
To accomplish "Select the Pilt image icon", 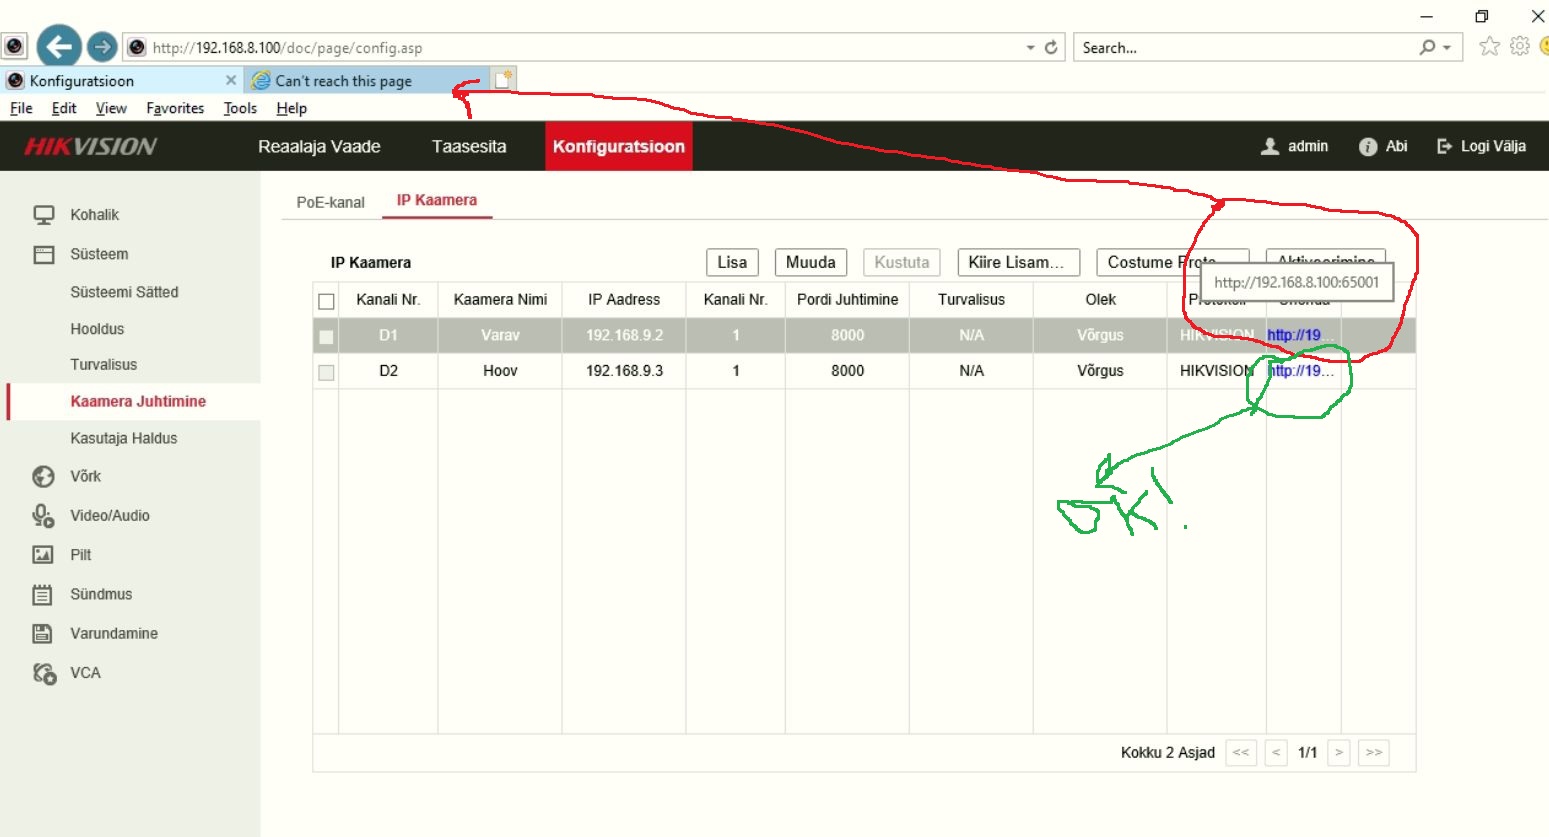I will pos(43,555).
